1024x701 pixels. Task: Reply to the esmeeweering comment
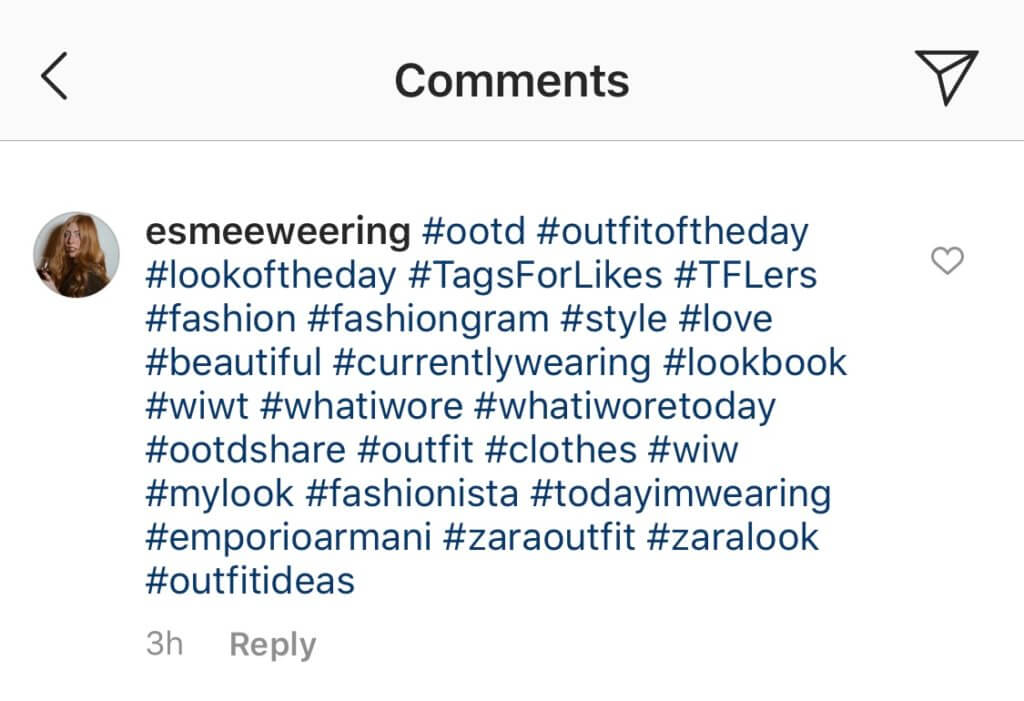point(272,644)
